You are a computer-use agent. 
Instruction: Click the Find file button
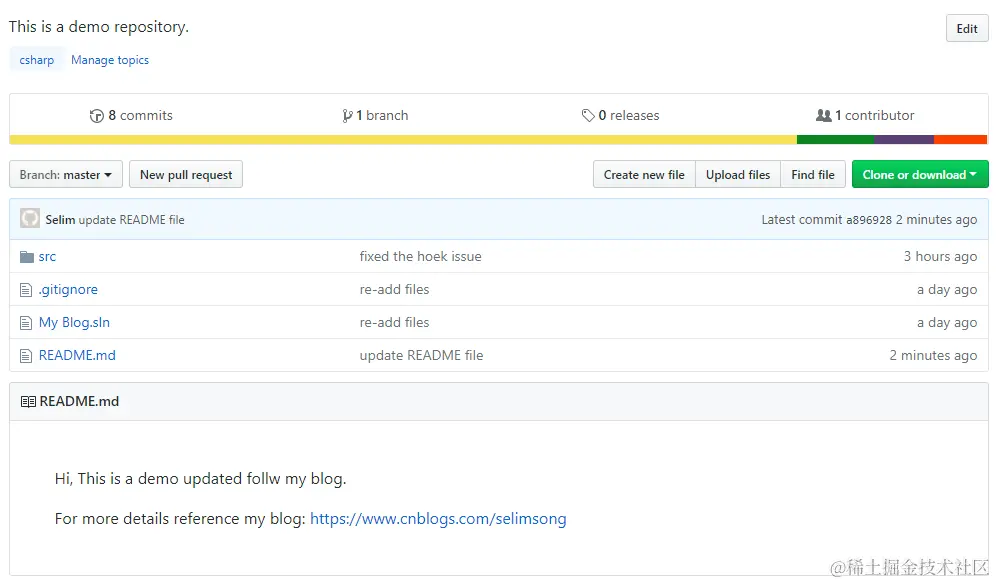(x=813, y=174)
